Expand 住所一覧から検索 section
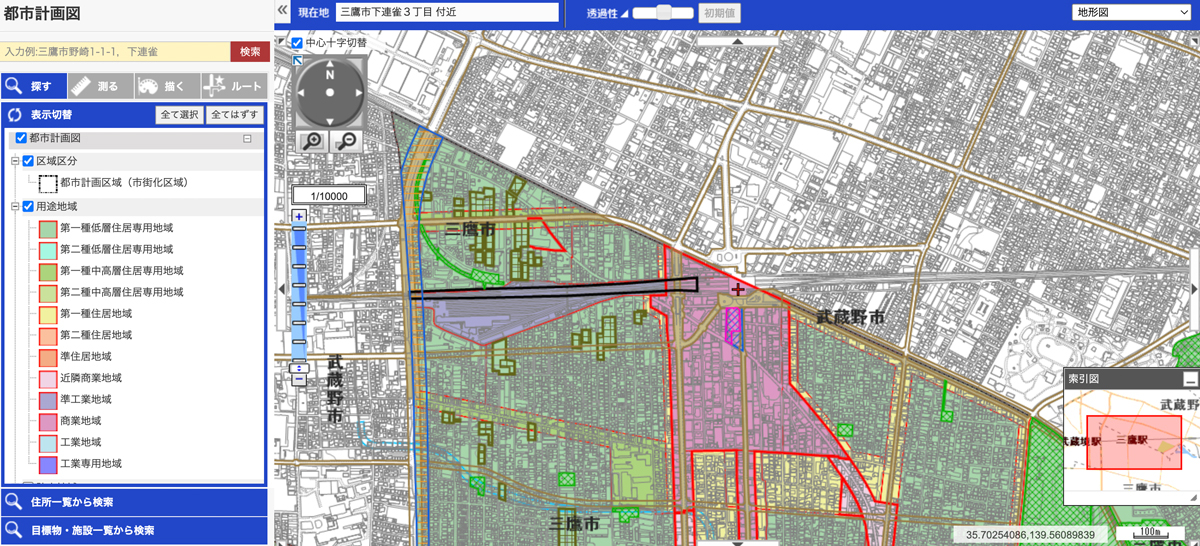This screenshot has width=1200, height=546. [x=134, y=502]
